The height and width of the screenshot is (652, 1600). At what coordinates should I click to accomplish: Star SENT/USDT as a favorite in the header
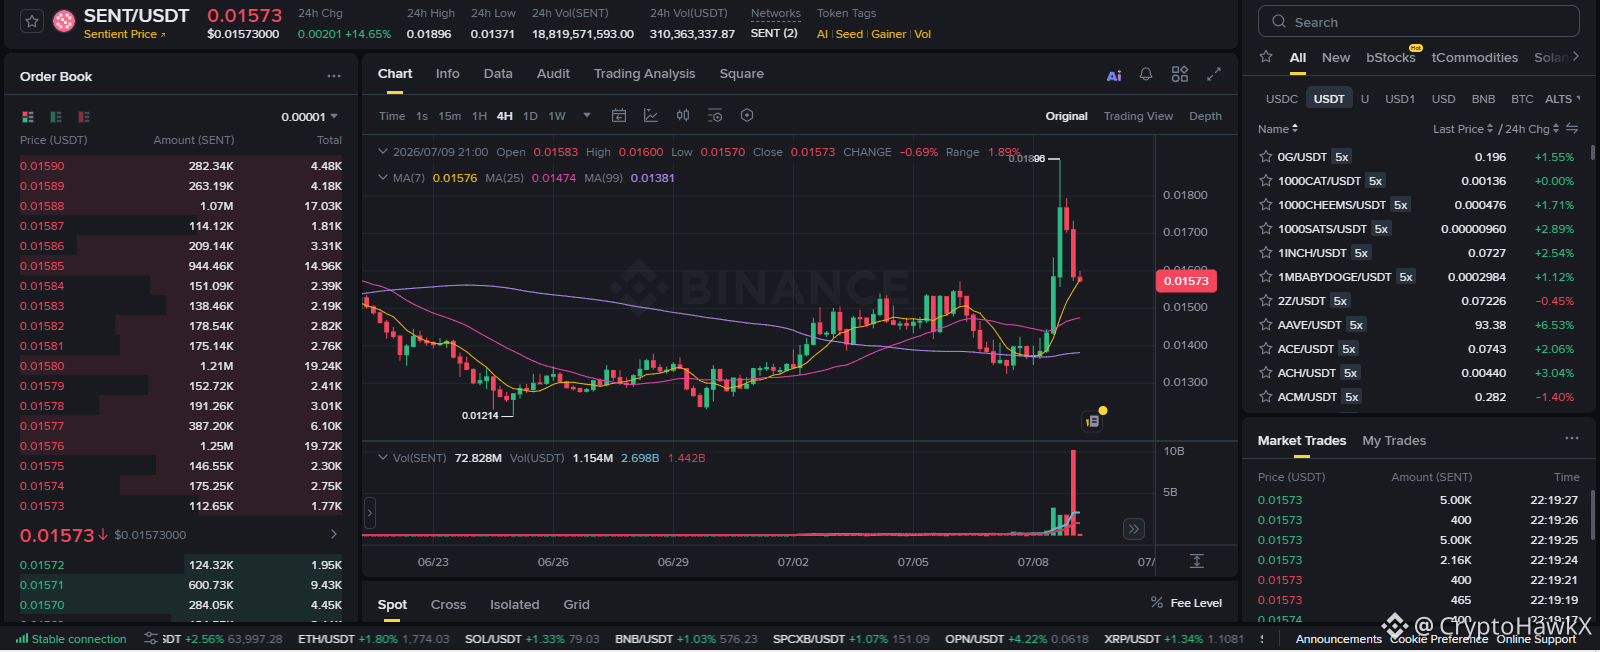(32, 21)
